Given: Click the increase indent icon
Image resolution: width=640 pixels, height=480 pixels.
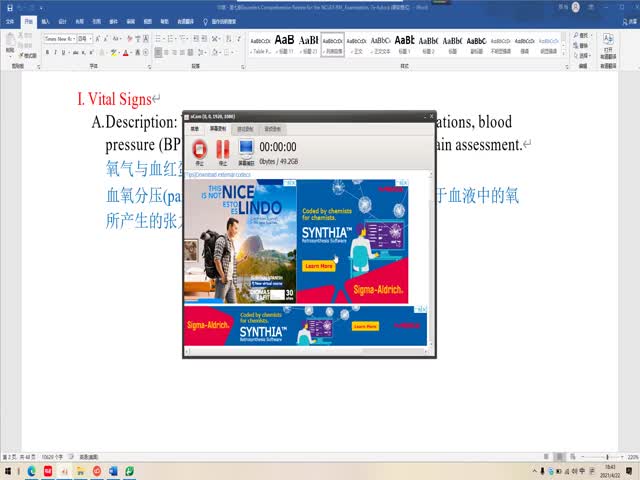Looking at the screenshot, I should pyautogui.click(x=204, y=39).
